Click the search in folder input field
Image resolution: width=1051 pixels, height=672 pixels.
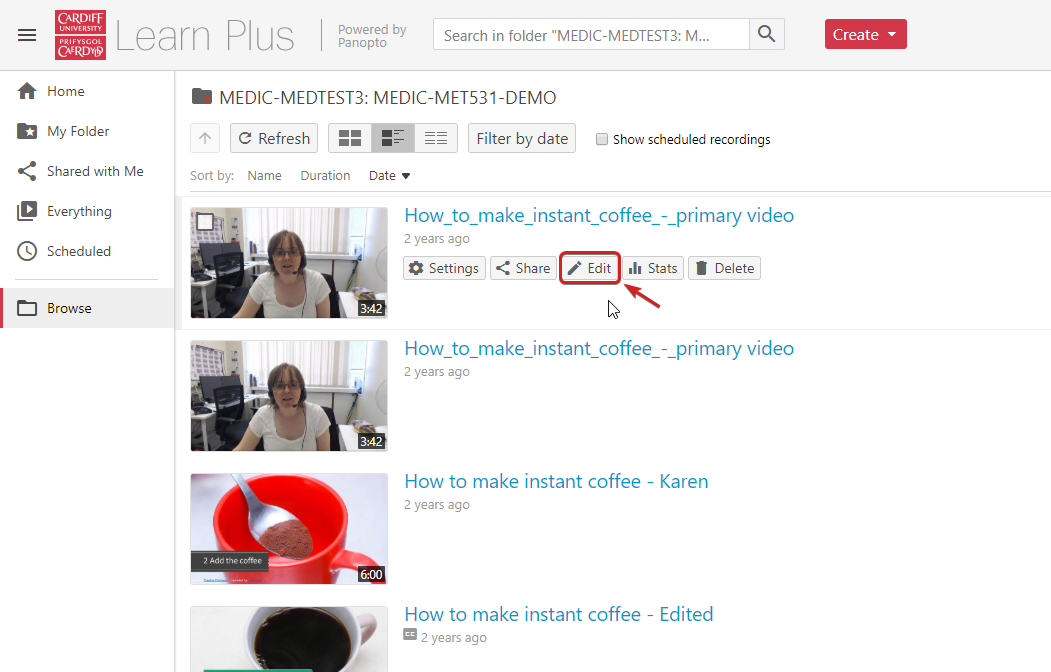pyautogui.click(x=591, y=34)
